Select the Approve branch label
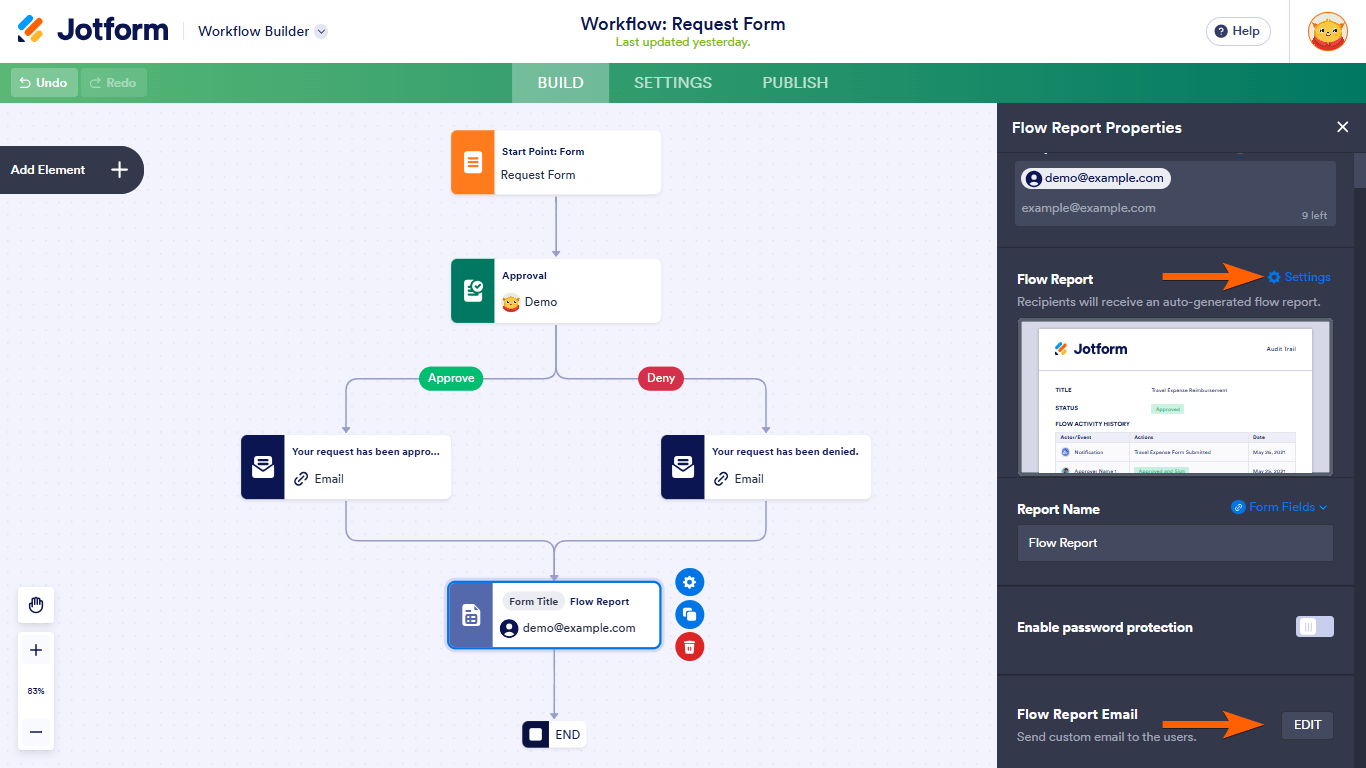This screenshot has height=768, width=1366. (451, 378)
